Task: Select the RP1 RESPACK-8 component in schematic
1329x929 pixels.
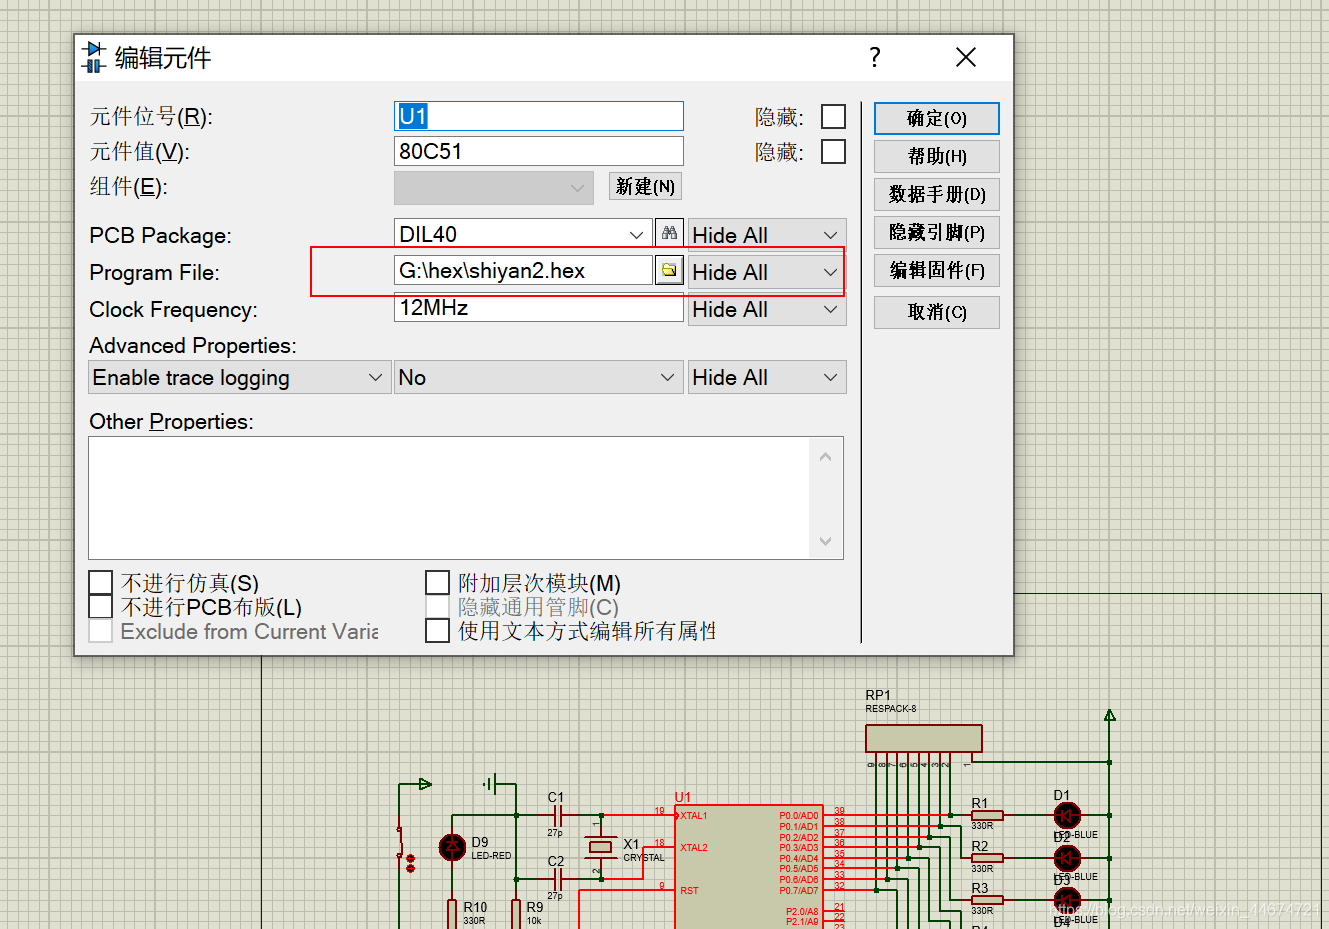Action: click(x=923, y=738)
